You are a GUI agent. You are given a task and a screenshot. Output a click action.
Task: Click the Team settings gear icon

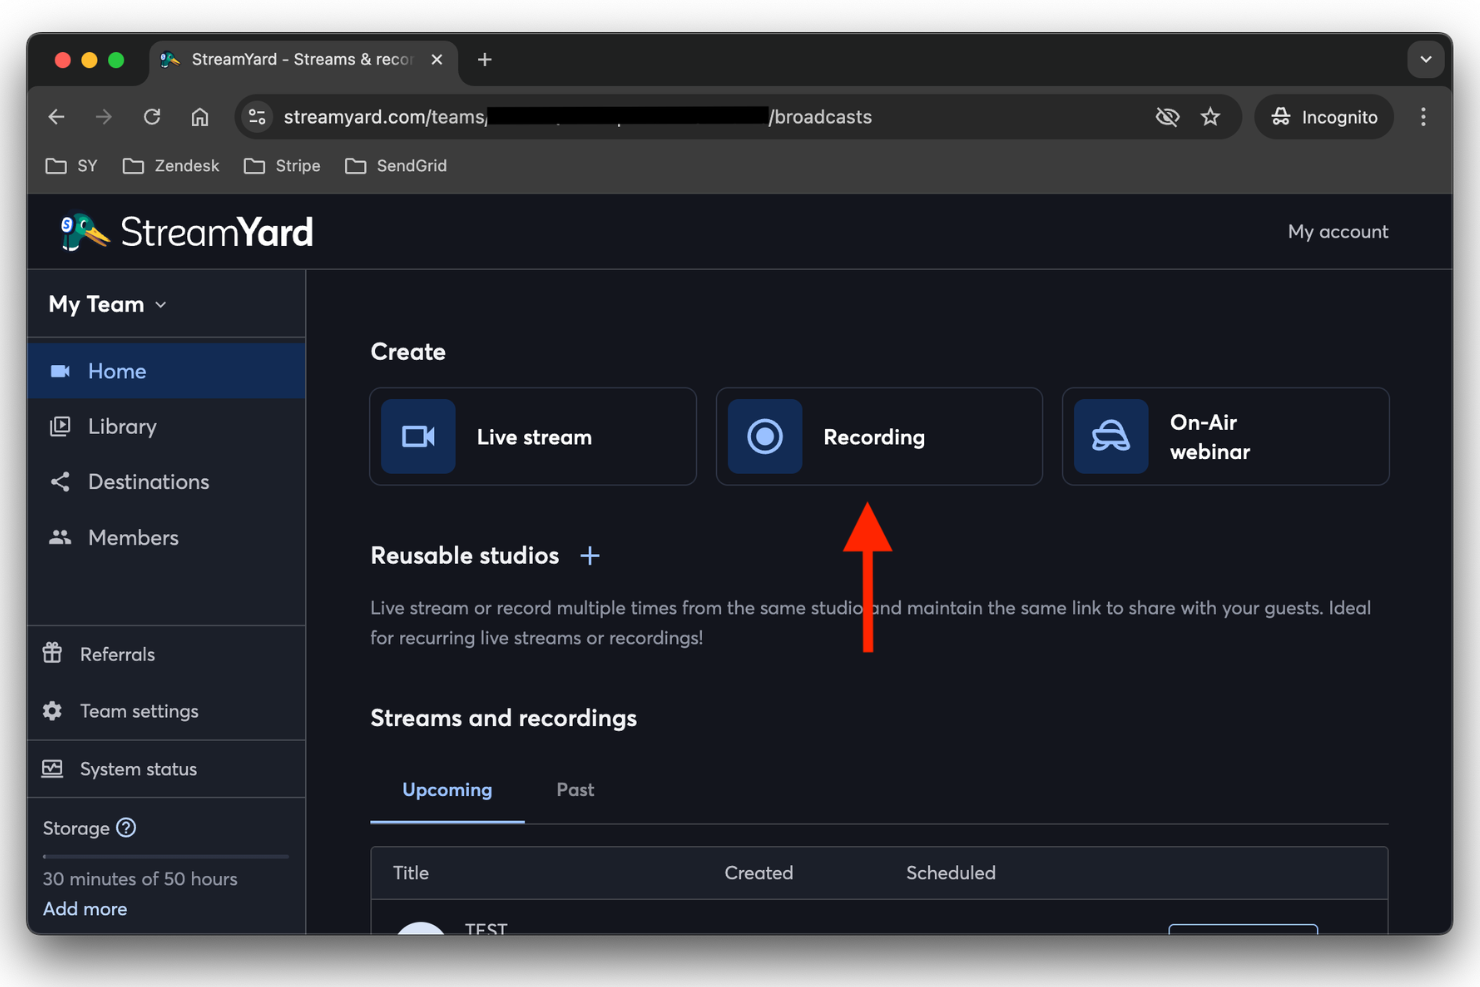(53, 711)
